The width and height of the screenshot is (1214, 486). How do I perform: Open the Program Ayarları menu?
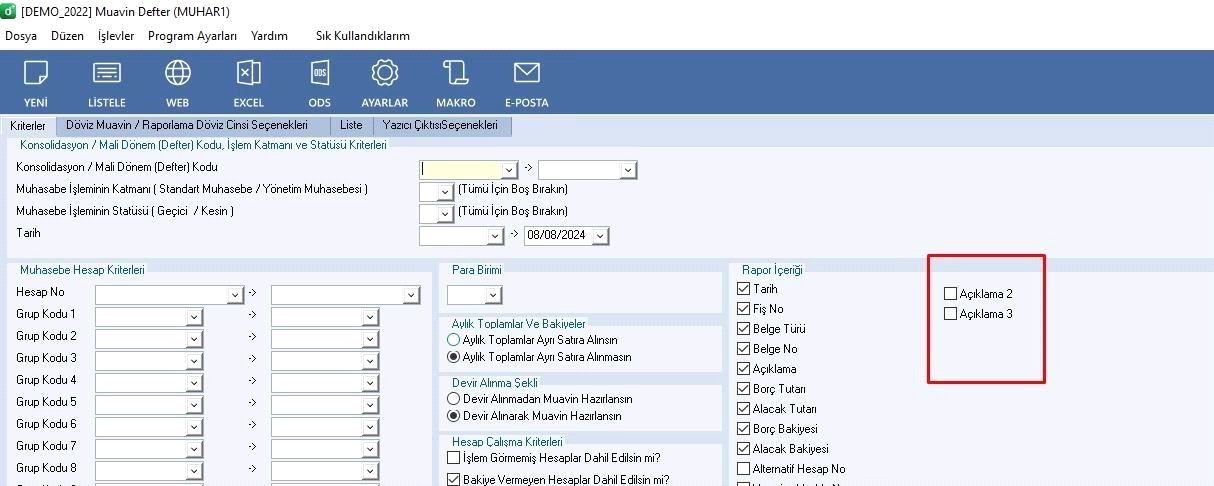click(192, 36)
